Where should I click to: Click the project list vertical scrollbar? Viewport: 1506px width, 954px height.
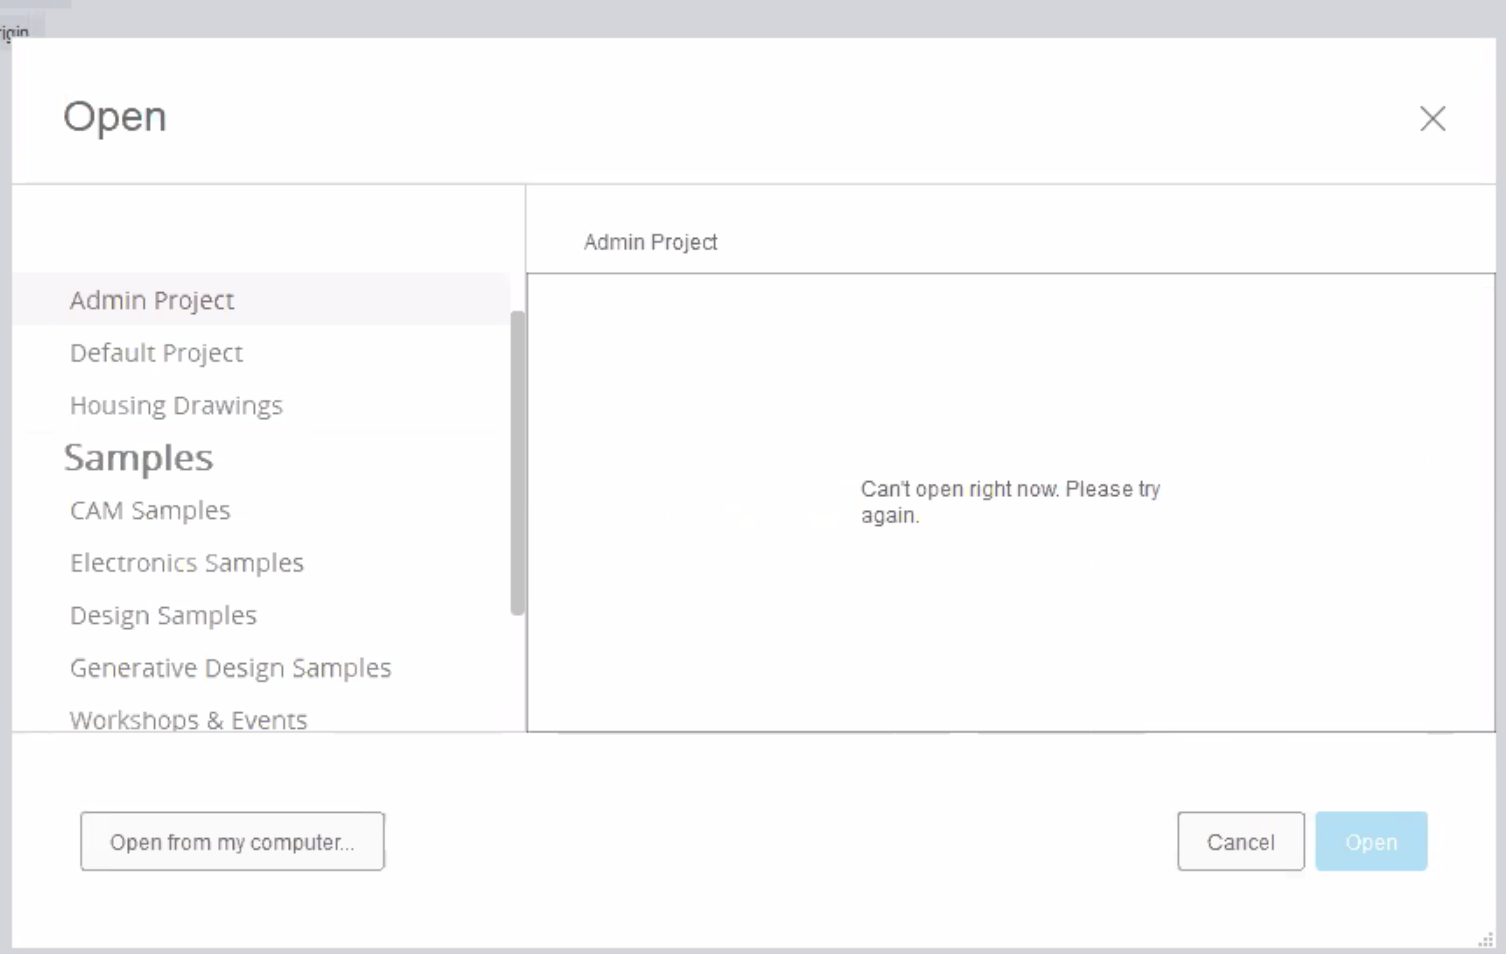[x=517, y=462]
